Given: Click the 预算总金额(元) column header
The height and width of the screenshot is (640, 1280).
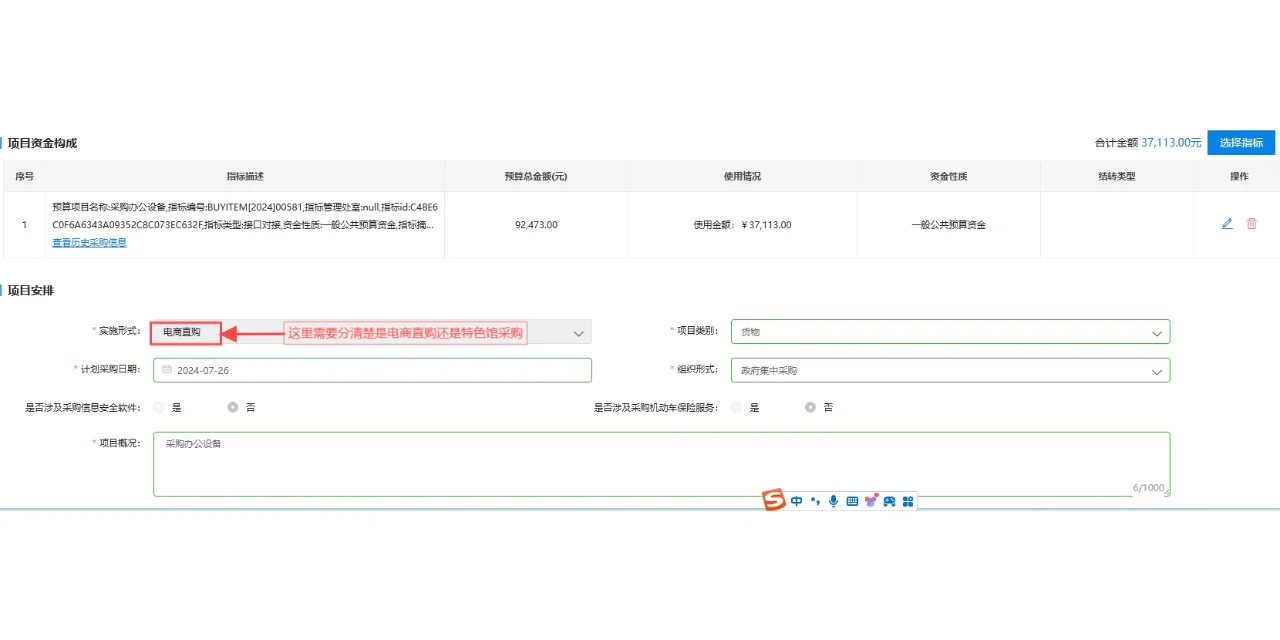Looking at the screenshot, I should coord(536,176).
